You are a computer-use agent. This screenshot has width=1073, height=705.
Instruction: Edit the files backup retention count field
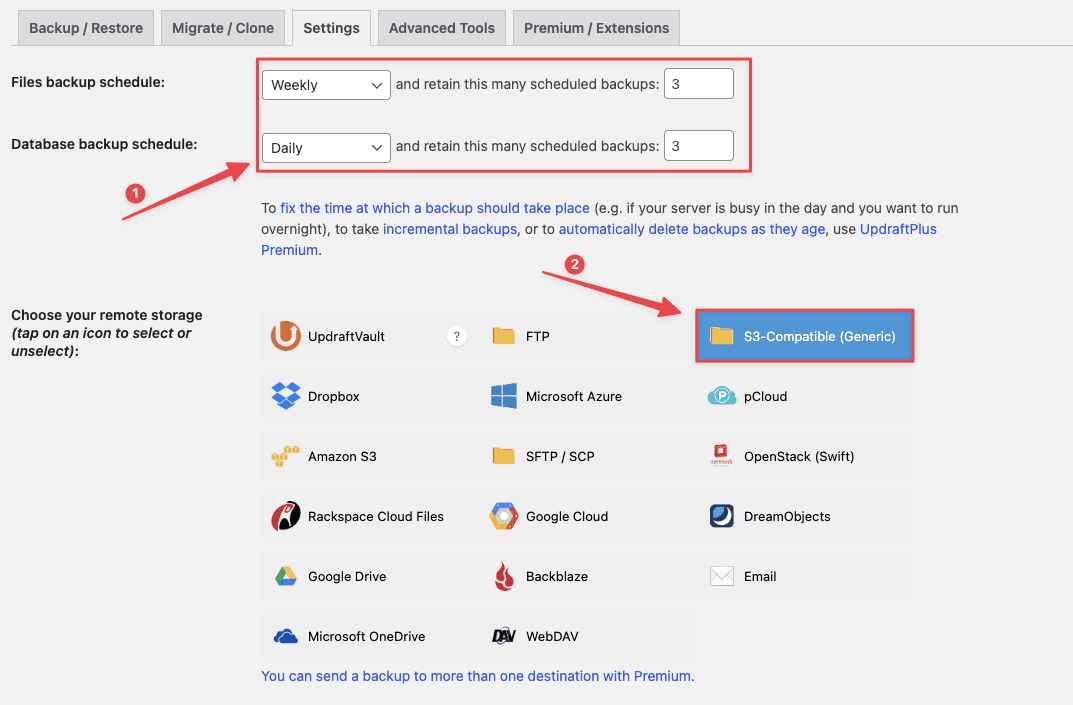pyautogui.click(x=698, y=83)
